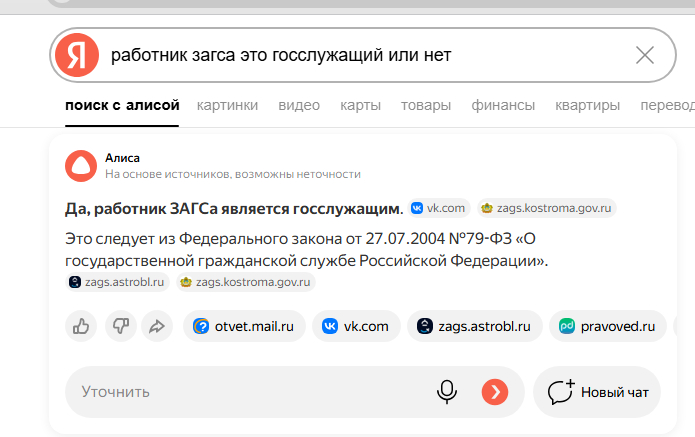This screenshot has height=437, width=695.
Task: Activate microphone voice input
Action: [x=447, y=392]
